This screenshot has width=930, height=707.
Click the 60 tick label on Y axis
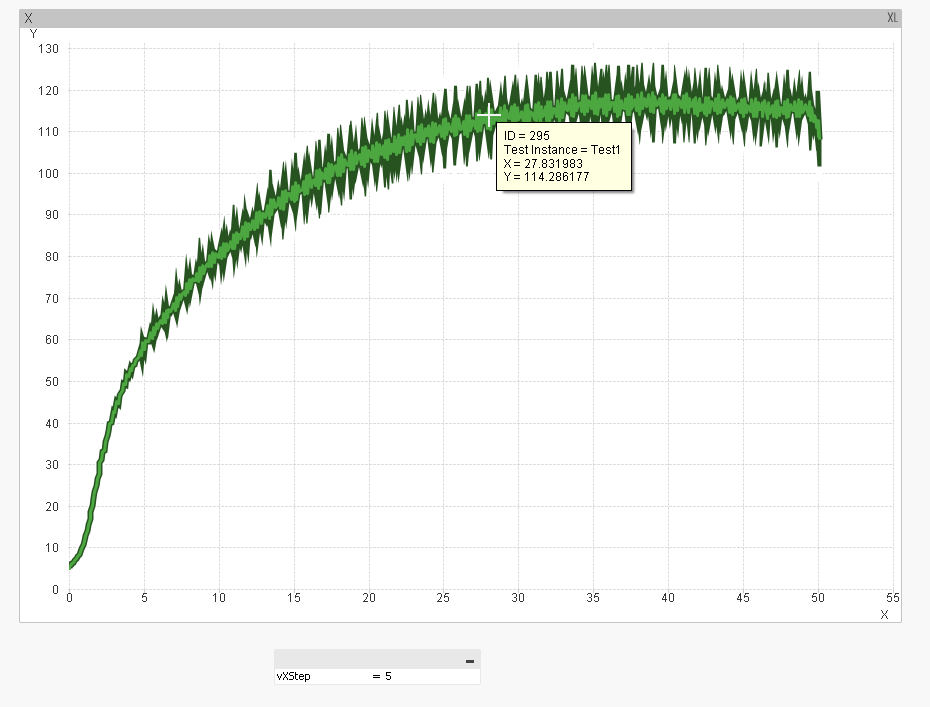(x=52, y=340)
